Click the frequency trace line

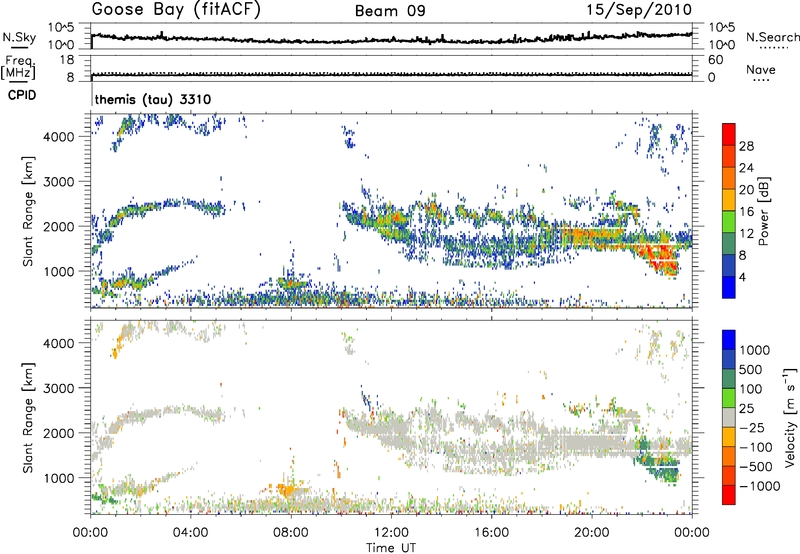click(x=391, y=74)
